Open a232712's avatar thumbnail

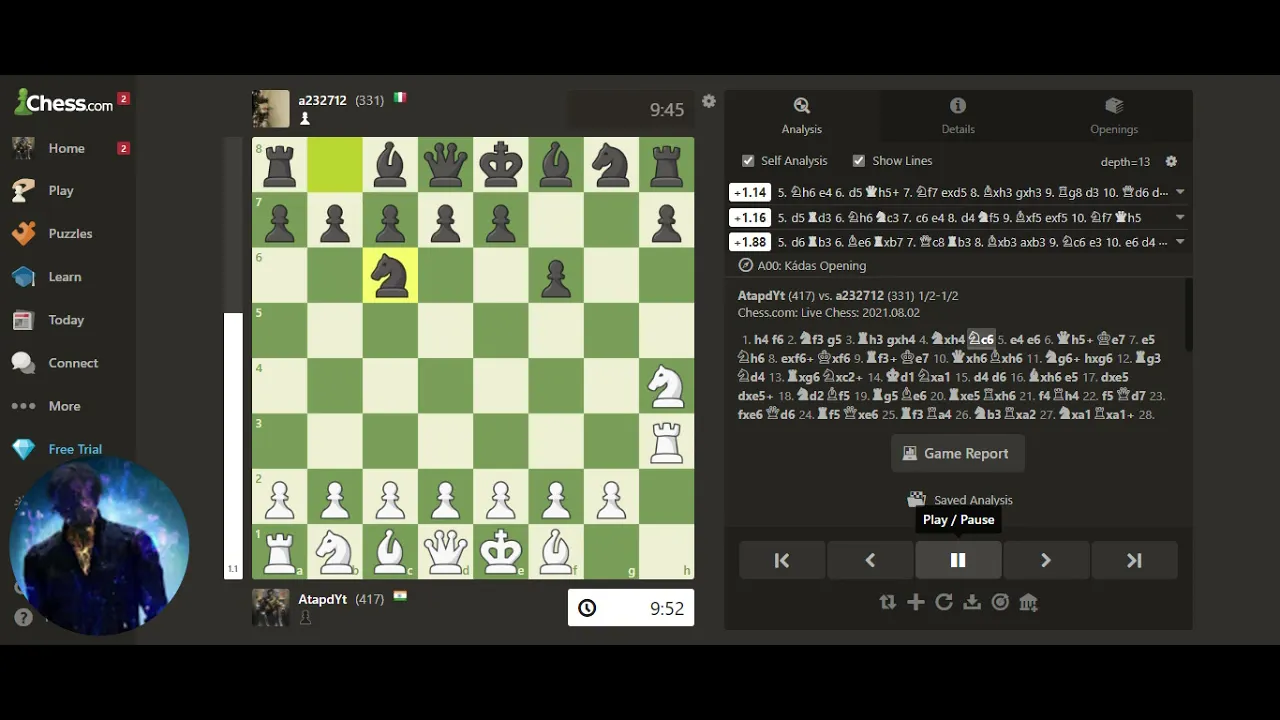[x=270, y=109]
